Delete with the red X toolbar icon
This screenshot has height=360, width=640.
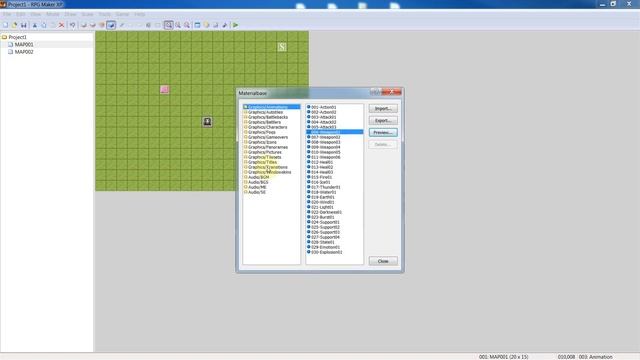pos(62,25)
